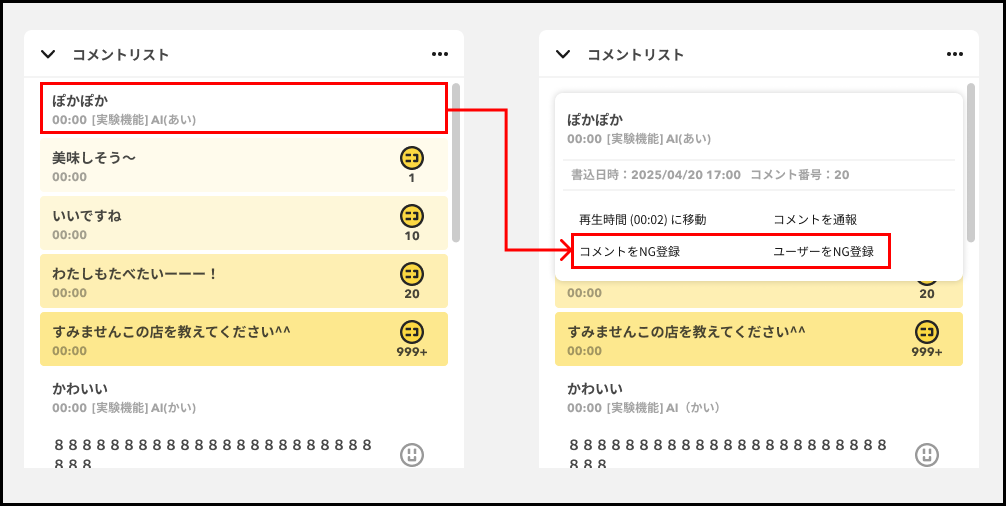
Task: Select 美味しそう〜 comment row
Action: (244, 165)
